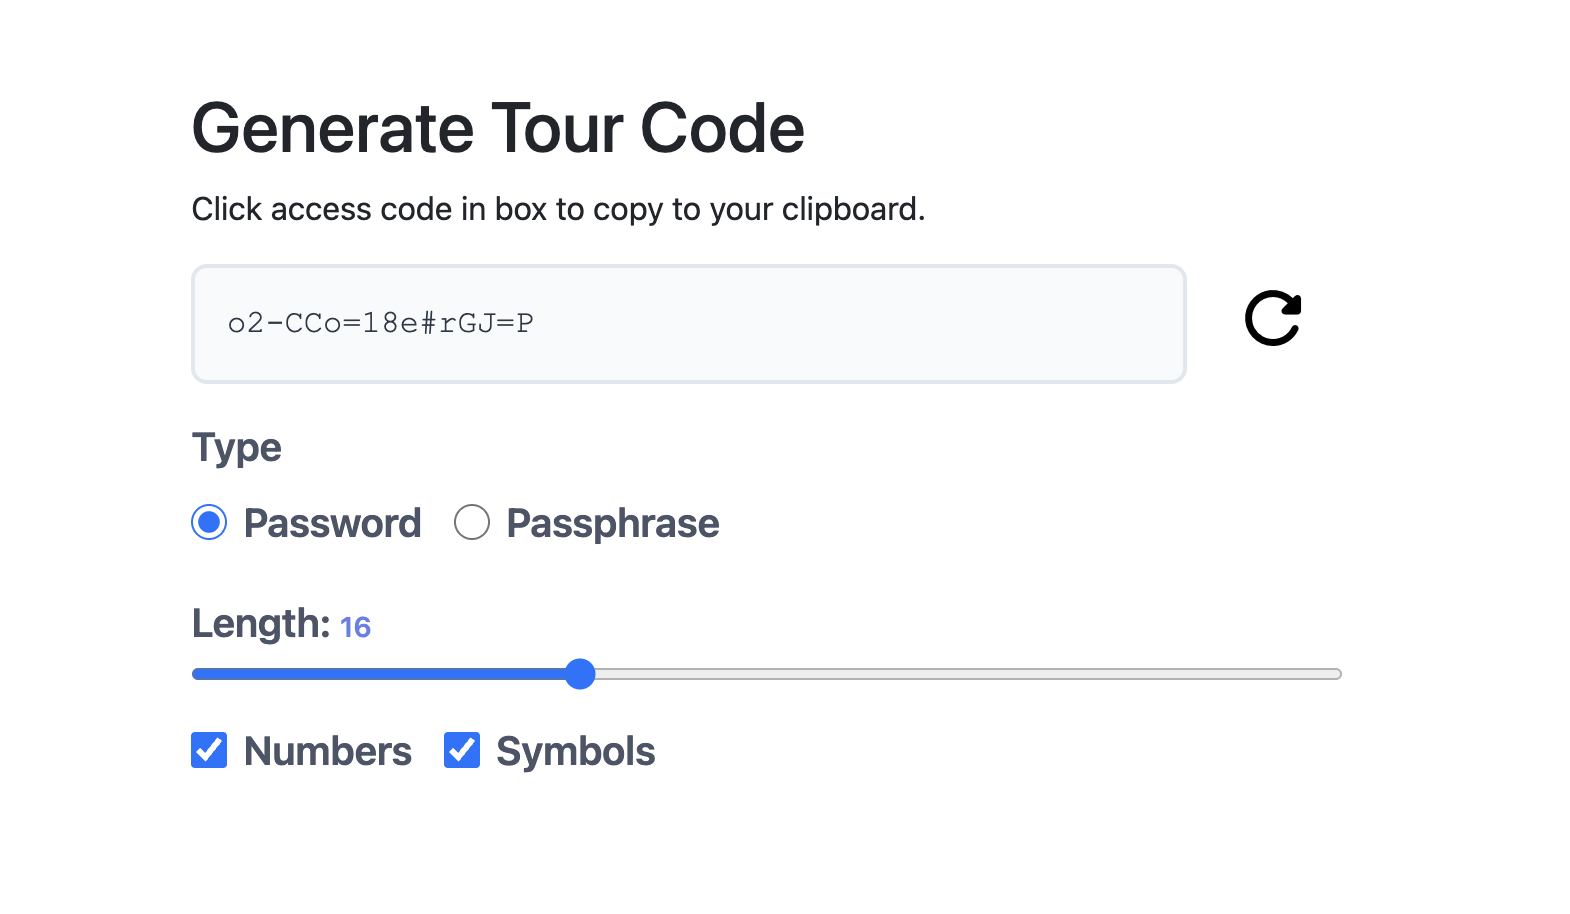Activate the refresh button right of the field
This screenshot has width=1570, height=914.
click(1272, 318)
